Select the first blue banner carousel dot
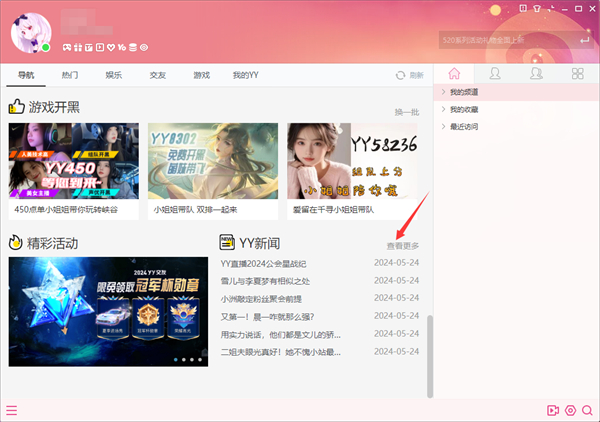 pyautogui.click(x=176, y=360)
